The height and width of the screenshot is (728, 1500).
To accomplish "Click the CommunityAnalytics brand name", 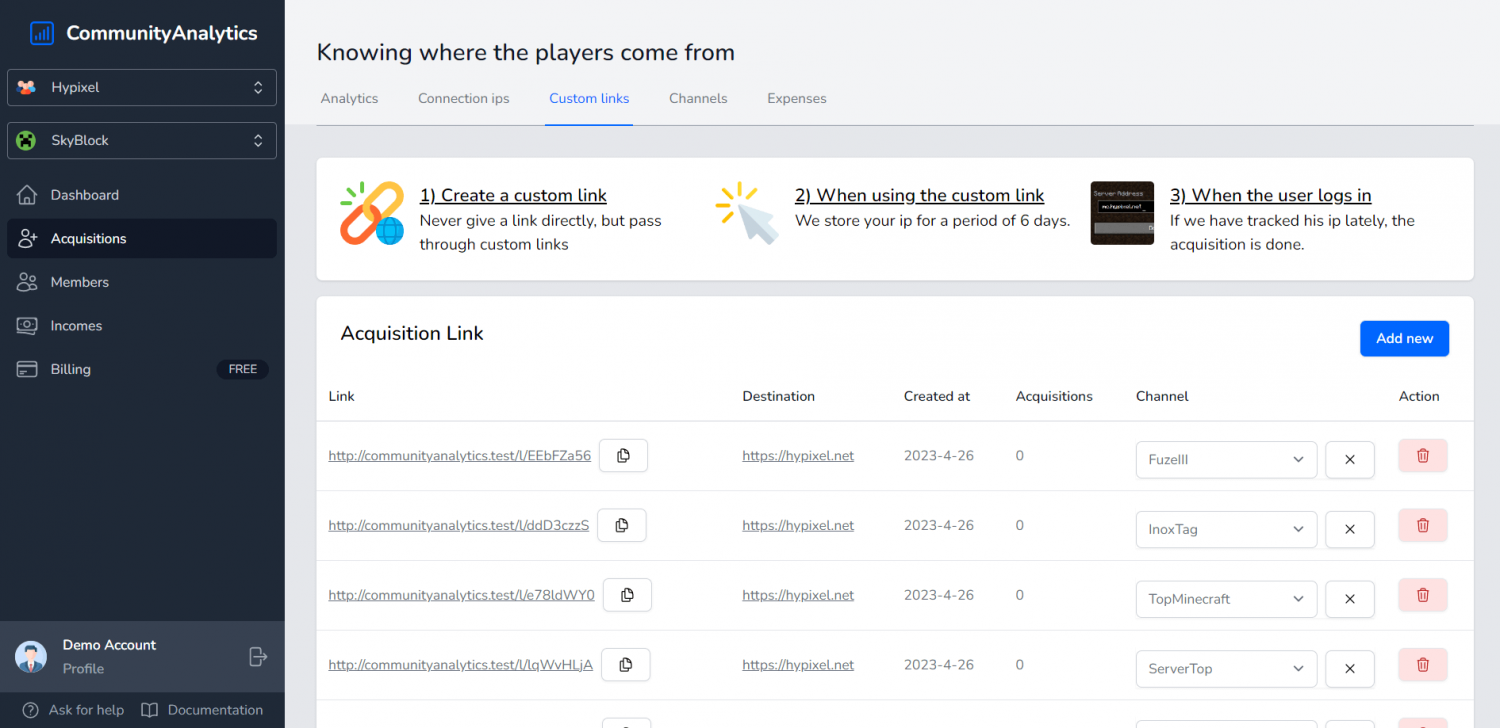I will (162, 33).
